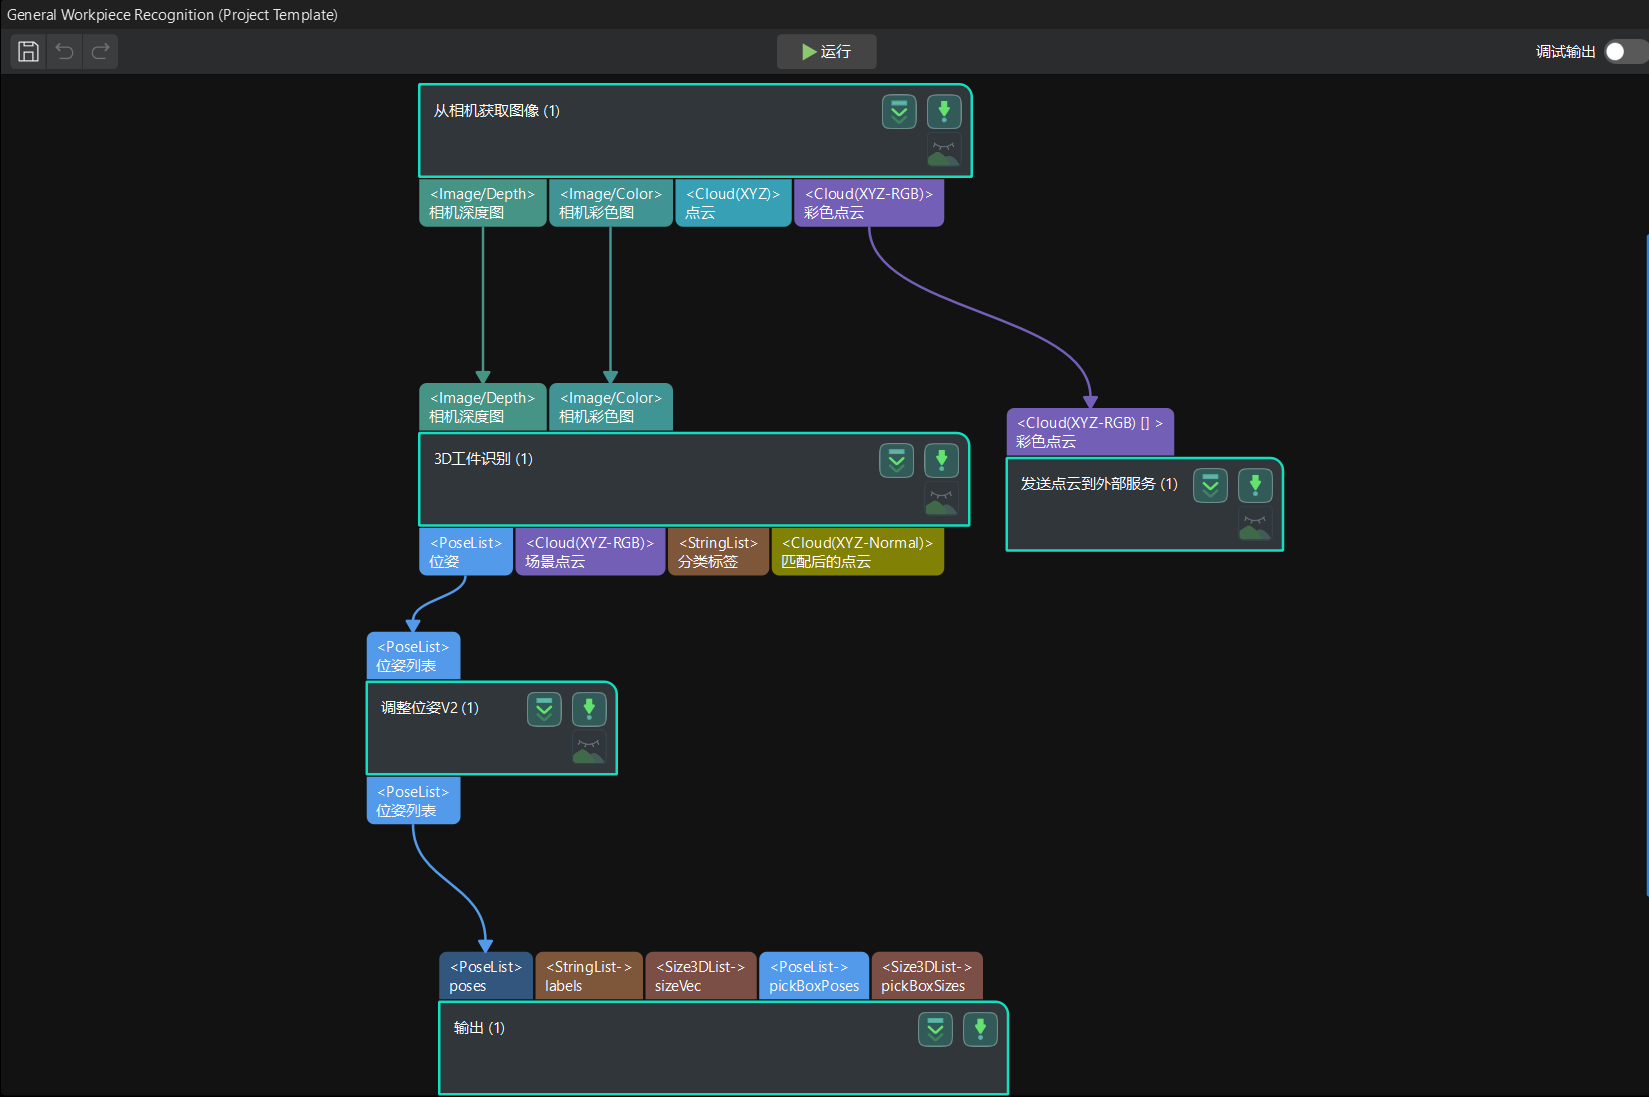Select the pickBoxPoses input port of 输出
This screenshot has width=1649, height=1097.
click(x=814, y=976)
